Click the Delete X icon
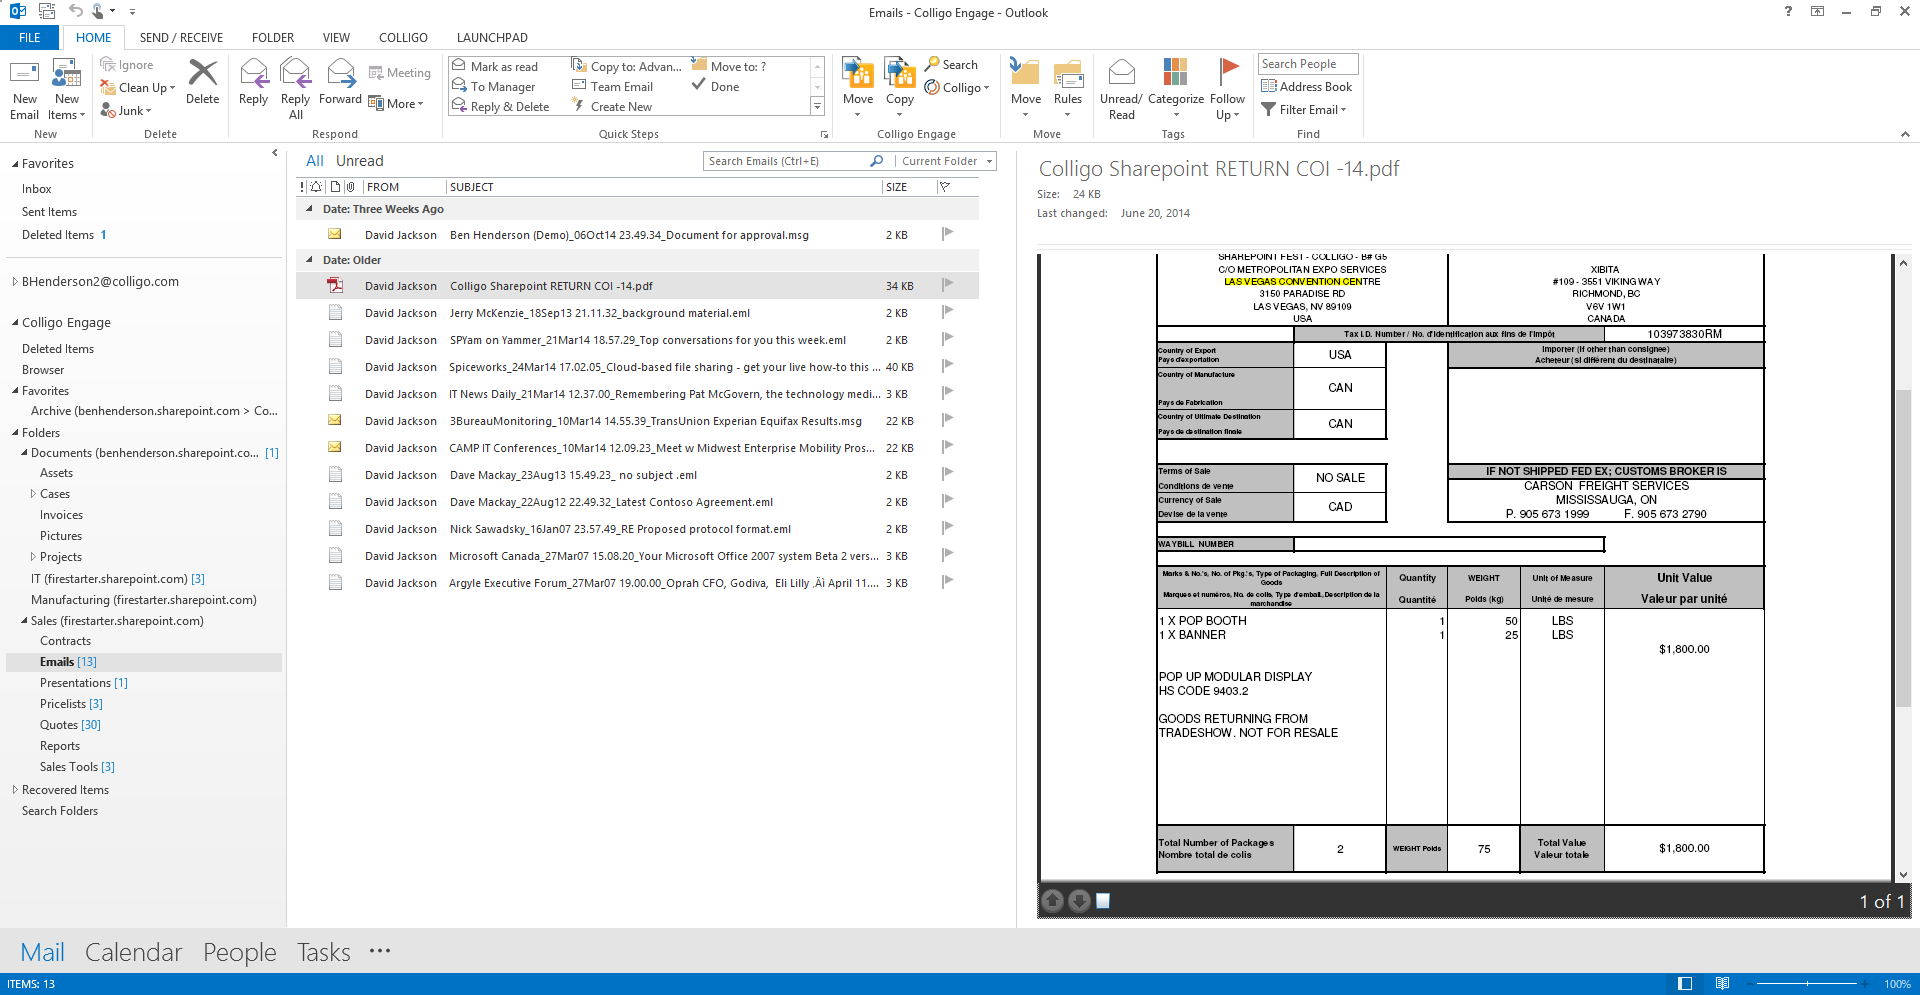The image size is (1920, 995). pos(203,72)
